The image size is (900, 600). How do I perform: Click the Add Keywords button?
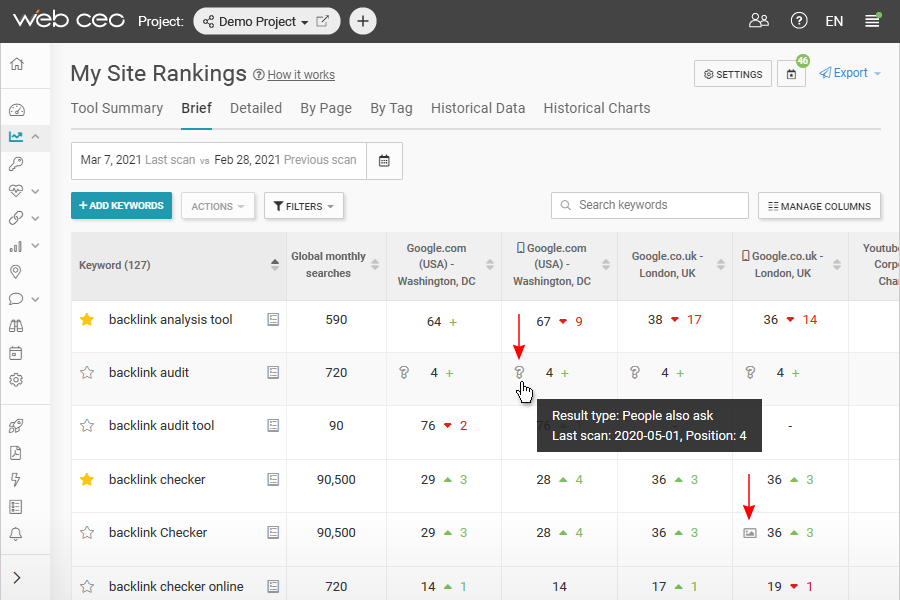121,206
